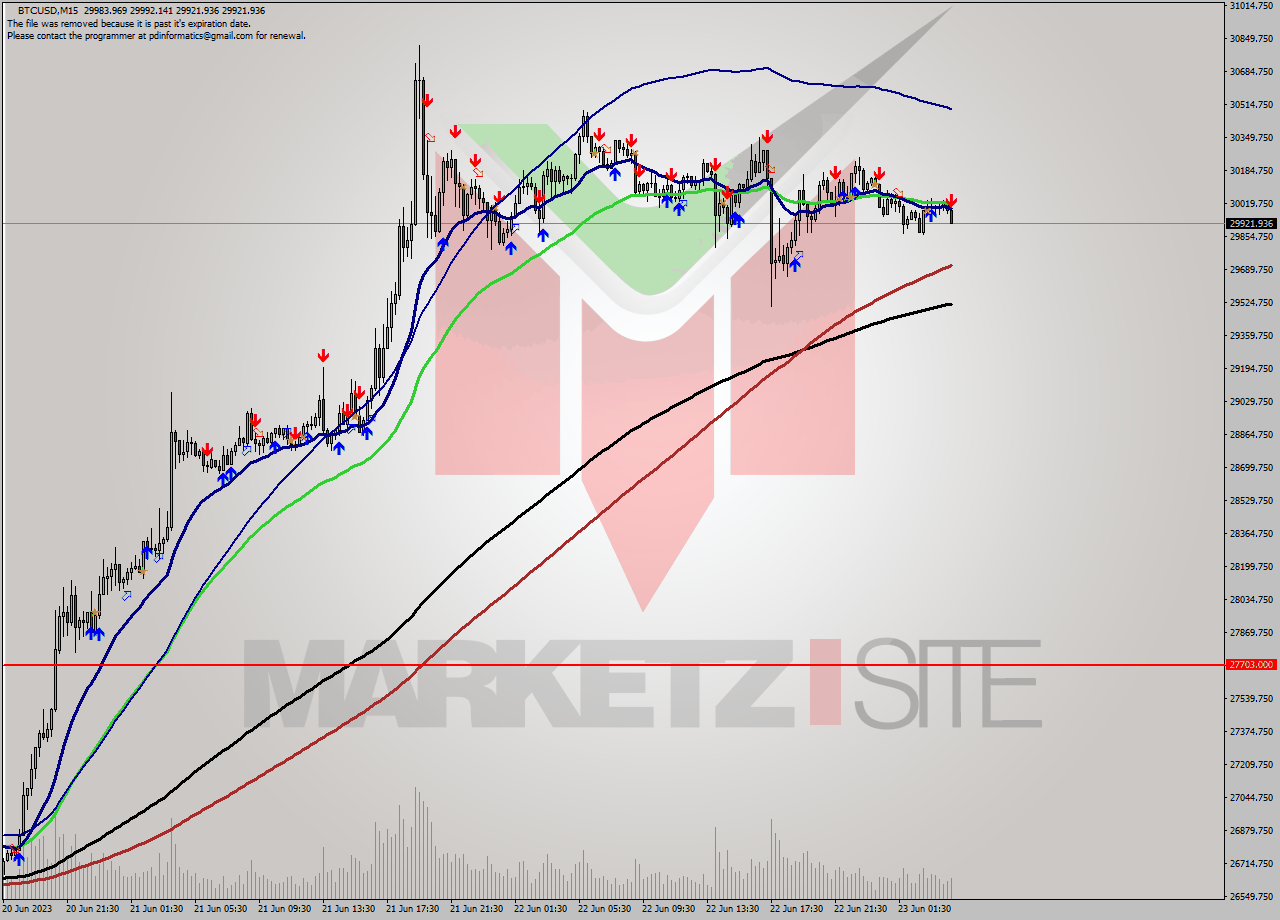
Task: Click the 21 Jun 01:30 time label
Action: point(156,909)
